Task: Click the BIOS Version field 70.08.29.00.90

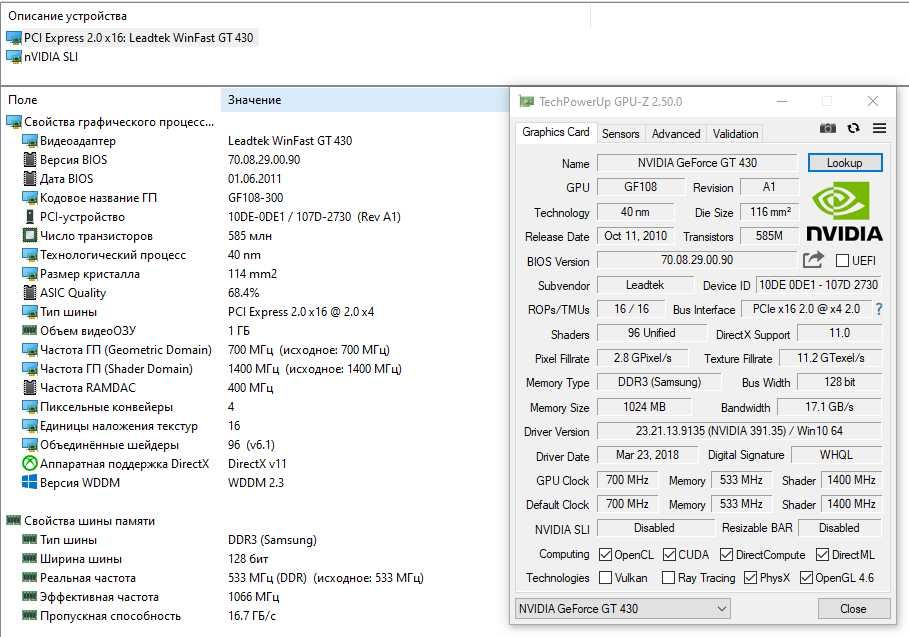Action: click(x=697, y=260)
